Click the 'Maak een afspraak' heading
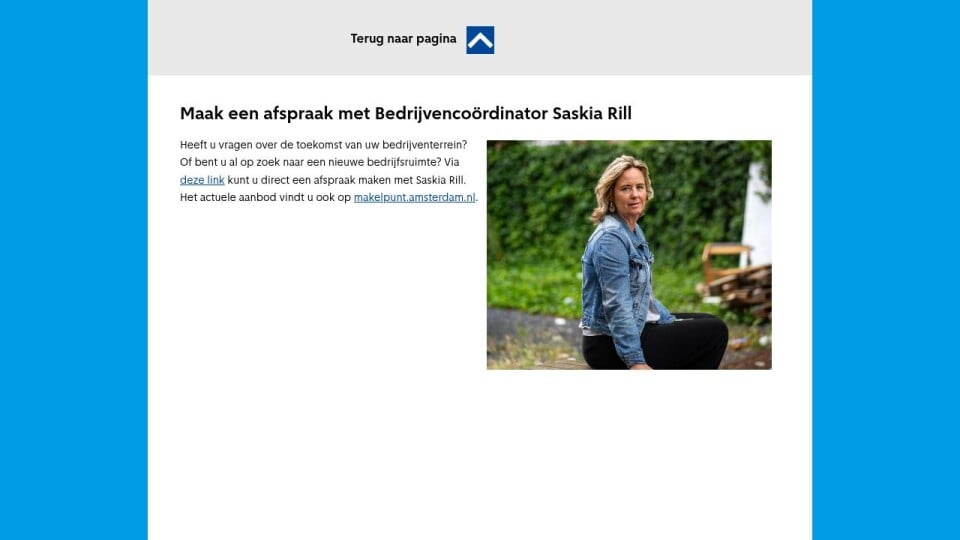The image size is (960, 540). (406, 113)
